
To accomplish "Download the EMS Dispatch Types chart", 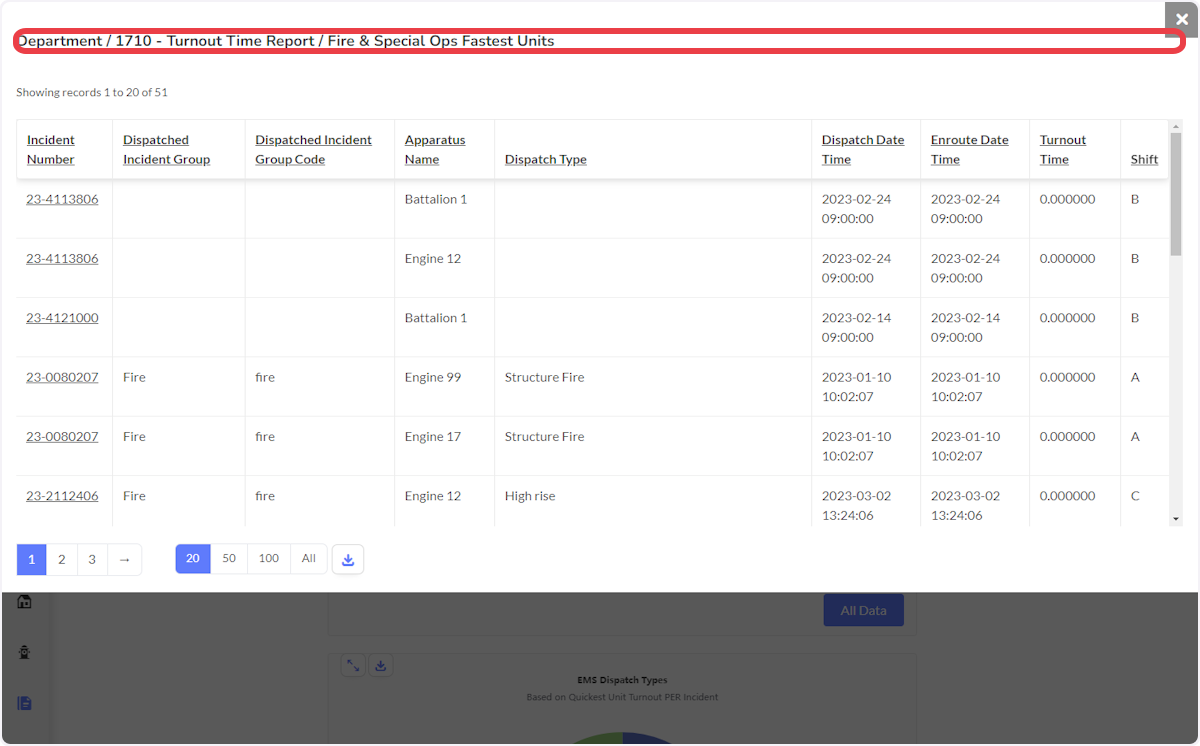I will [380, 665].
